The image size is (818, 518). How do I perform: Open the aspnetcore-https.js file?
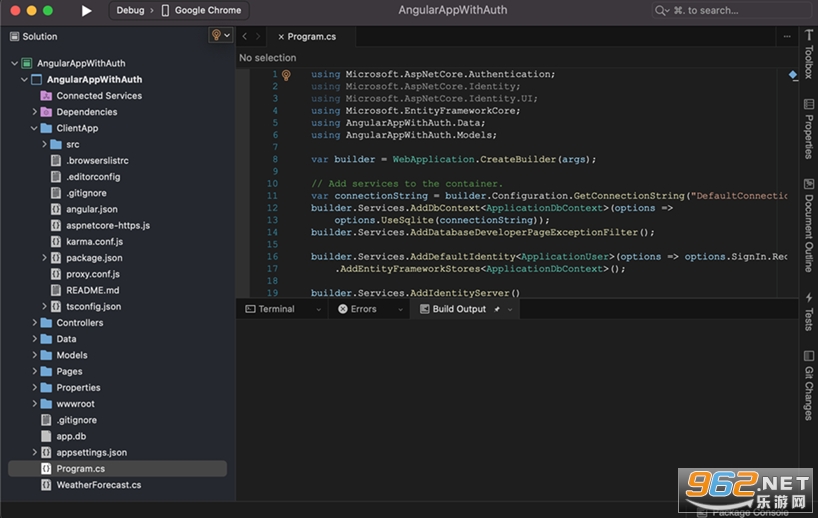tap(107, 225)
